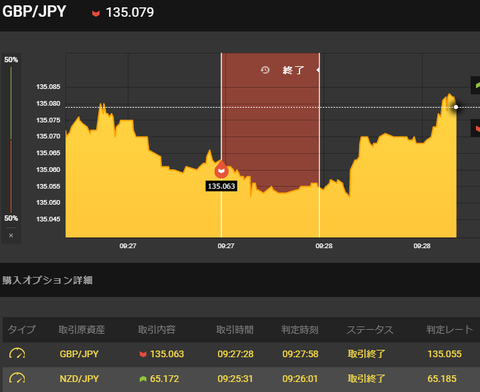Click the 135.063 entry price label
Screen dimensions: 480x392
(x=221, y=186)
